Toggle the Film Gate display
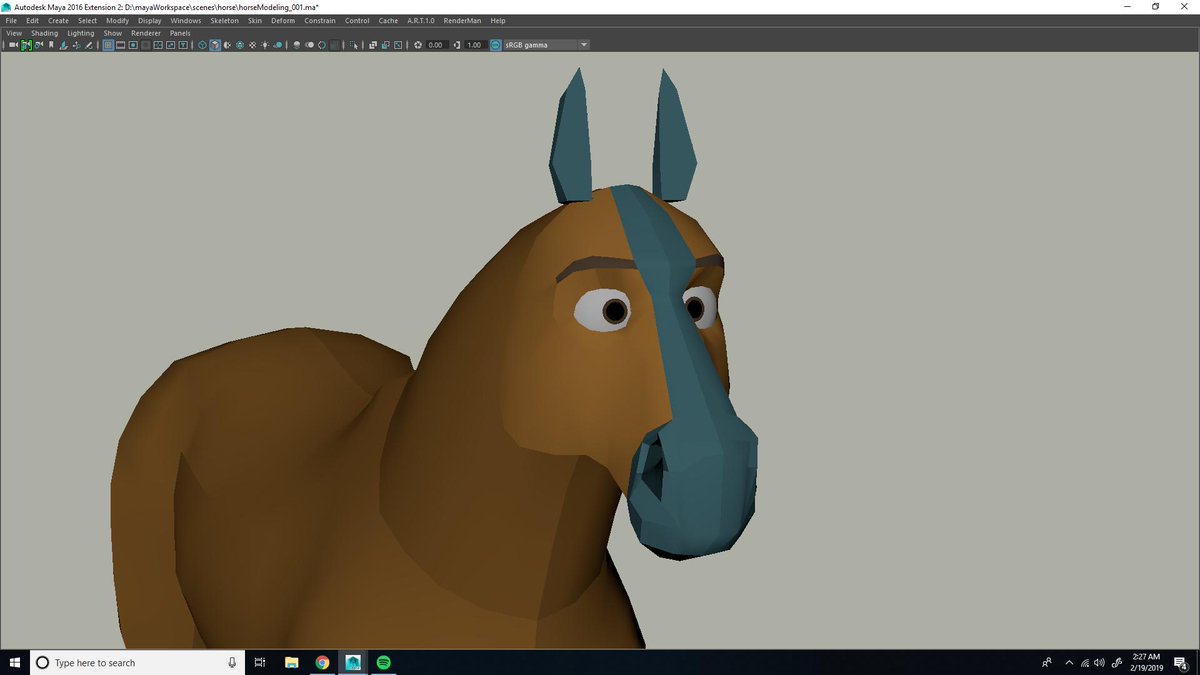Screen dimensions: 1200x675 click(x=120, y=45)
